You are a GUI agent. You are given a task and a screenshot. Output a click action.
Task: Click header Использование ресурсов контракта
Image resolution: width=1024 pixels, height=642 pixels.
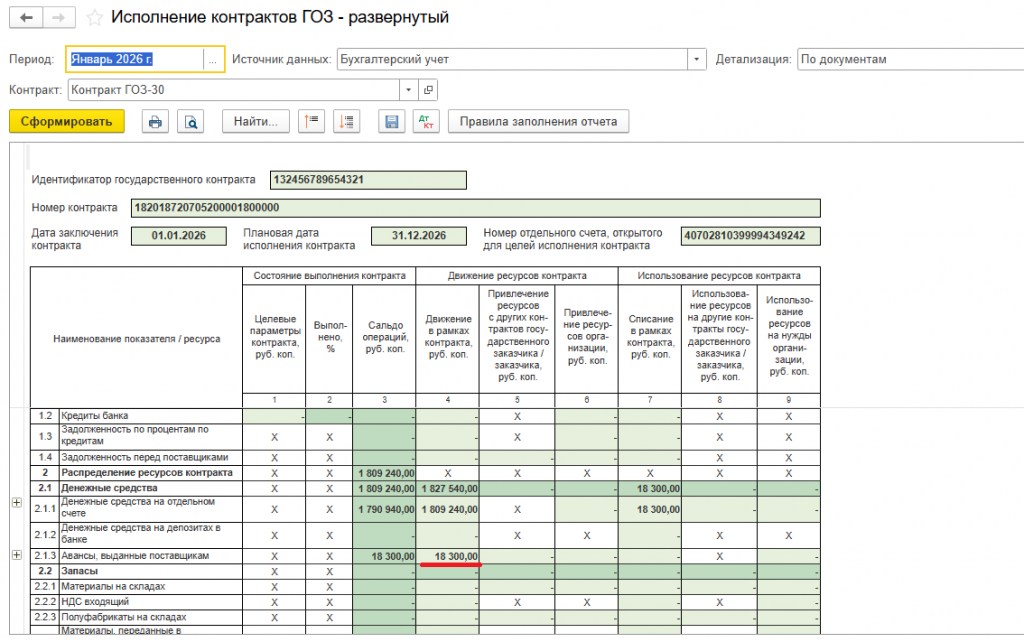point(719,276)
